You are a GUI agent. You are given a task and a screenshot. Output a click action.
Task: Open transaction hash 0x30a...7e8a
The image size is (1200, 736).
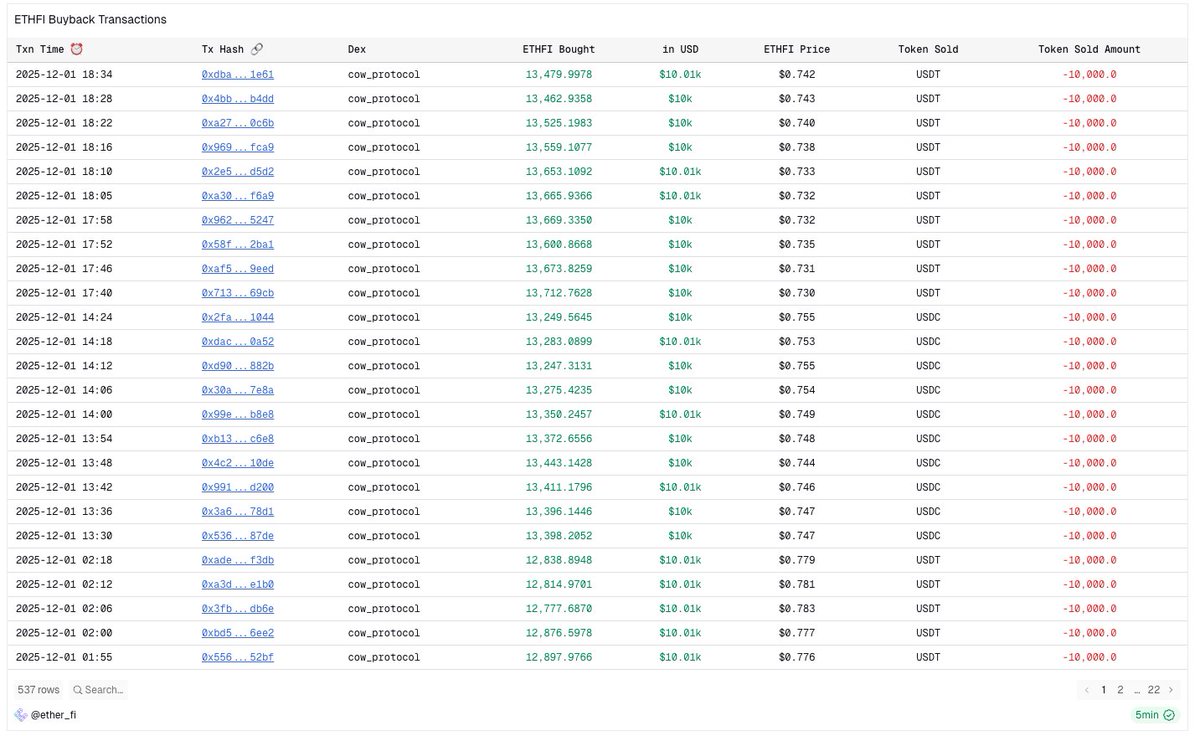tap(237, 390)
